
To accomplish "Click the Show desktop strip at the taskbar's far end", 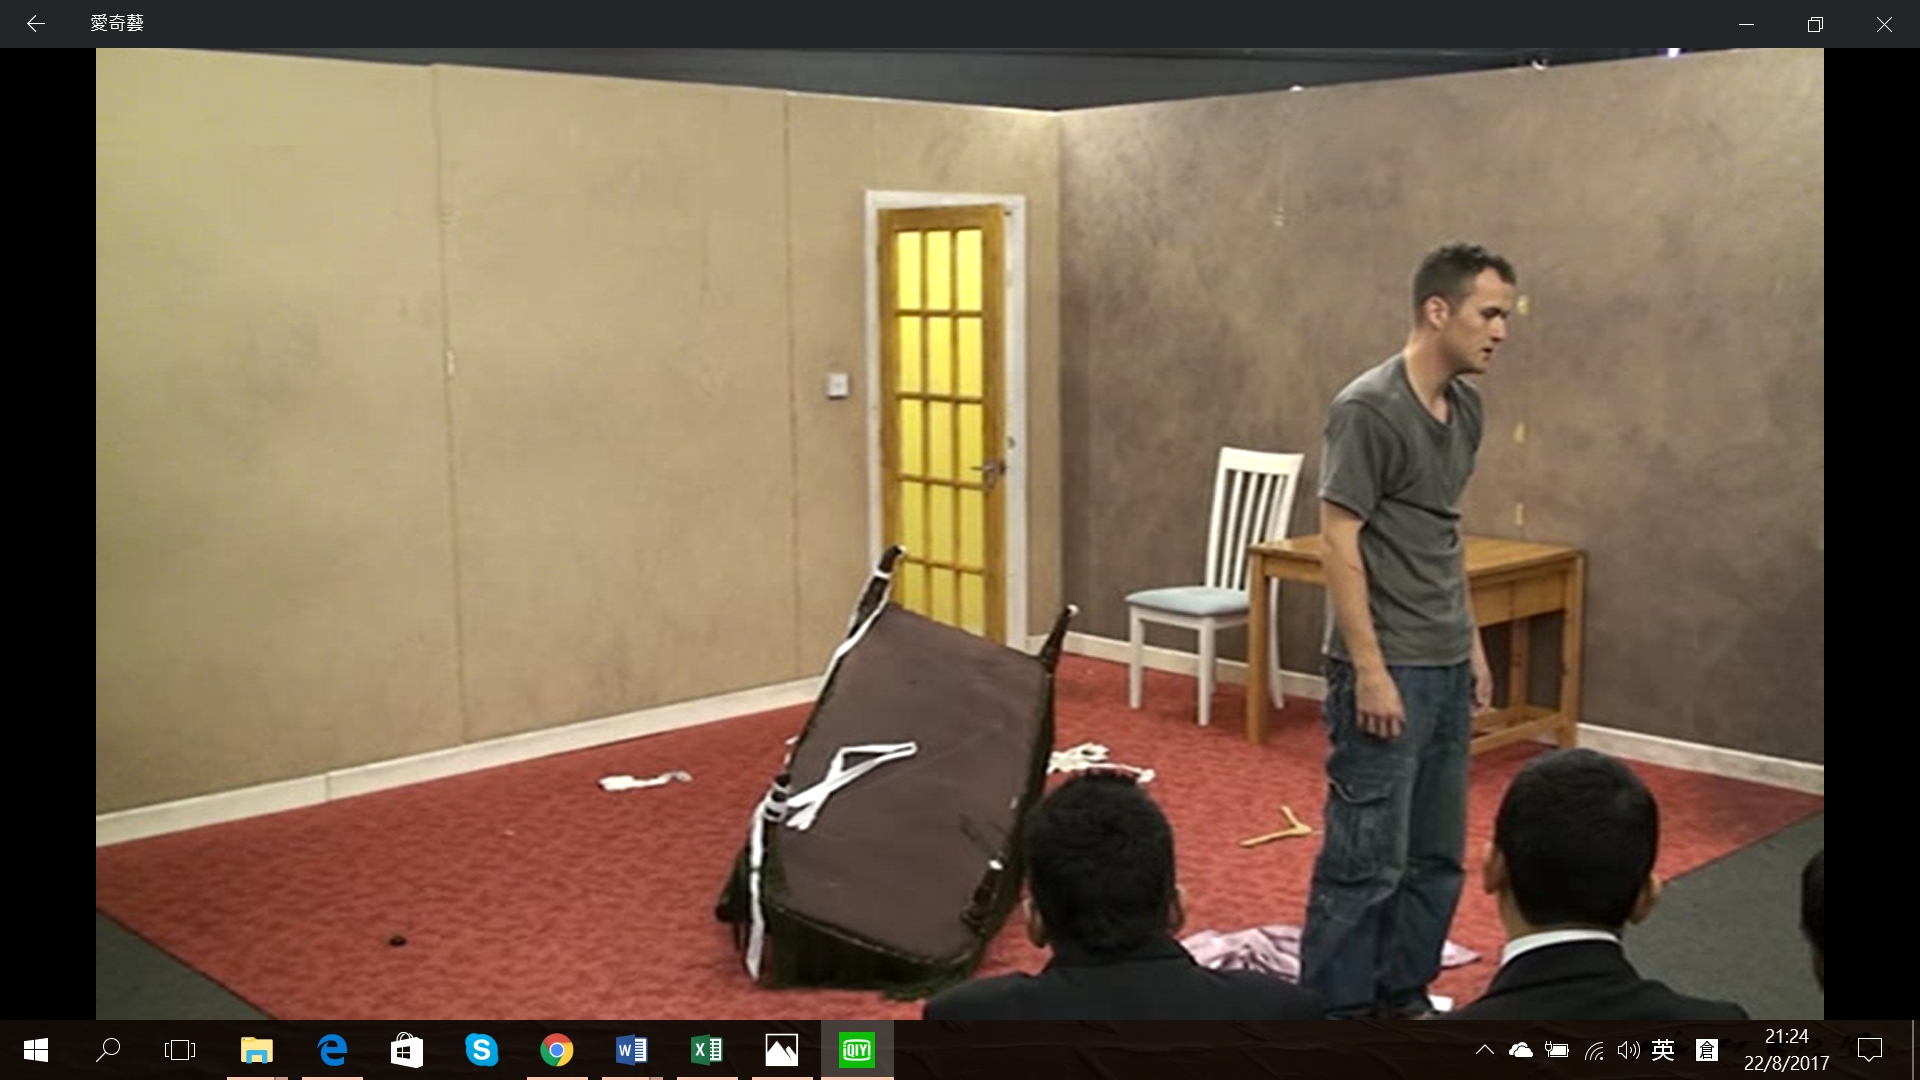I will coord(1916,1050).
